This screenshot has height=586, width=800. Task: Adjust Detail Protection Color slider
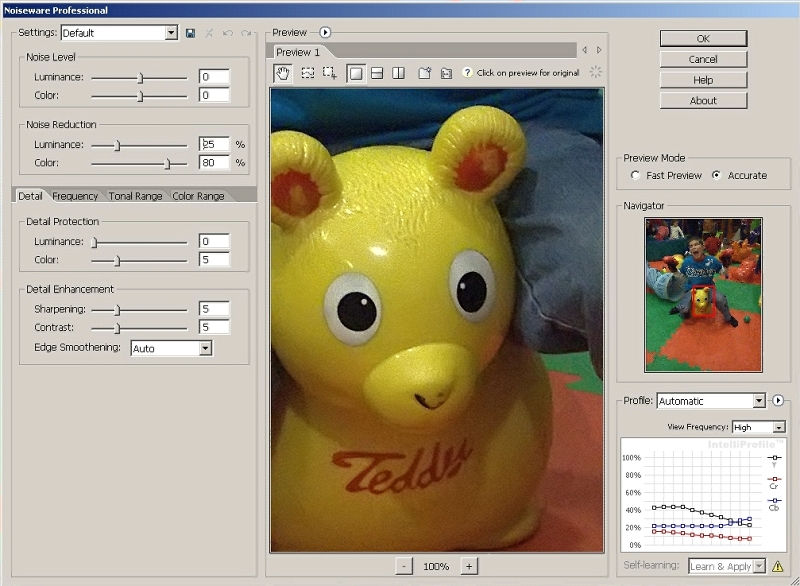(x=117, y=261)
